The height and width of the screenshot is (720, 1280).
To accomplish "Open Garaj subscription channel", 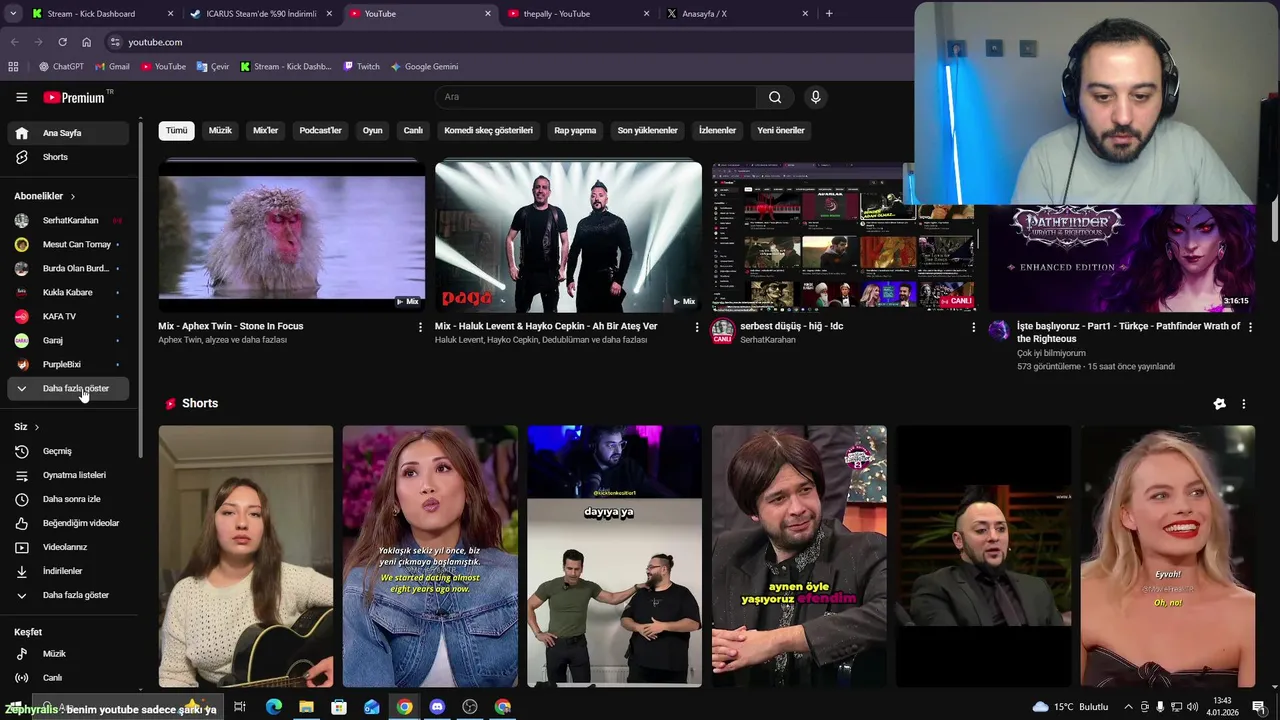I will (x=68, y=340).
